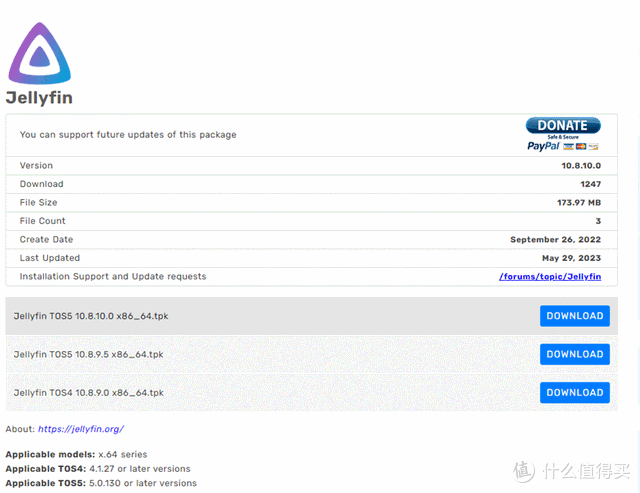Click the support future updates message
The width and height of the screenshot is (640, 493).
click(x=128, y=135)
